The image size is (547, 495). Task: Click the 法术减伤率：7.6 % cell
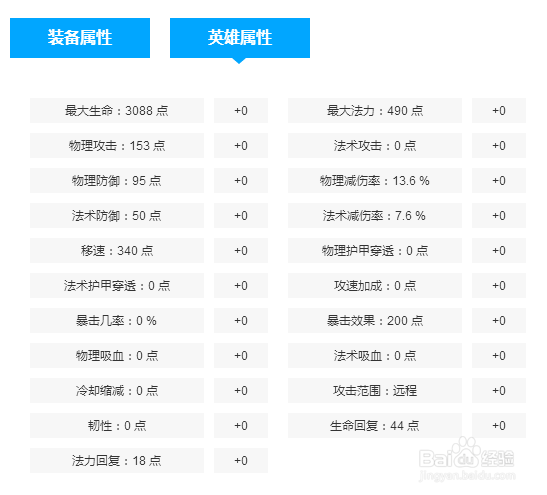click(x=375, y=216)
